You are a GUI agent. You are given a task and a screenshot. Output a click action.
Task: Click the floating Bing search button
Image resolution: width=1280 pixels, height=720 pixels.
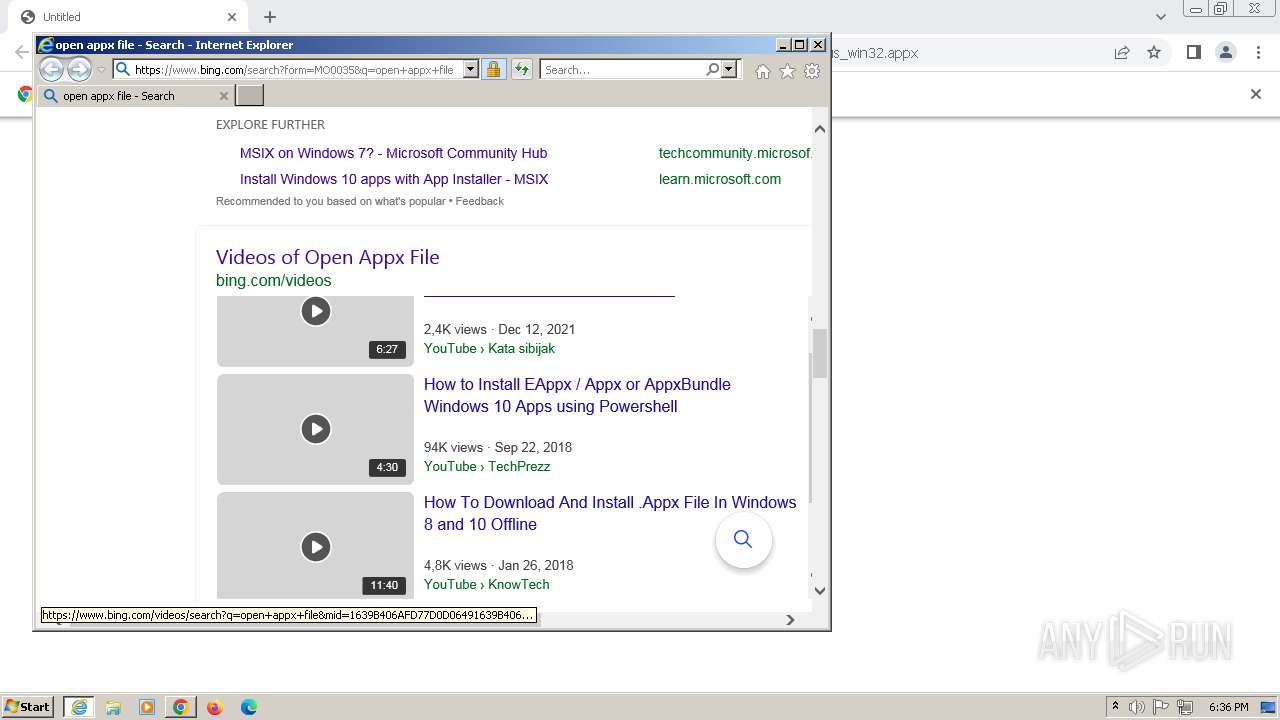point(743,539)
